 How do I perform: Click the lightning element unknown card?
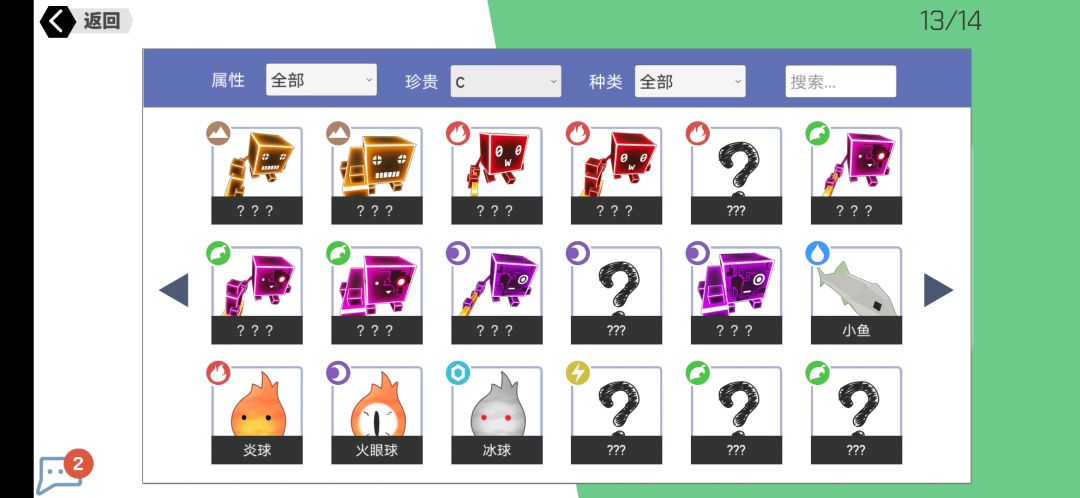click(x=616, y=415)
